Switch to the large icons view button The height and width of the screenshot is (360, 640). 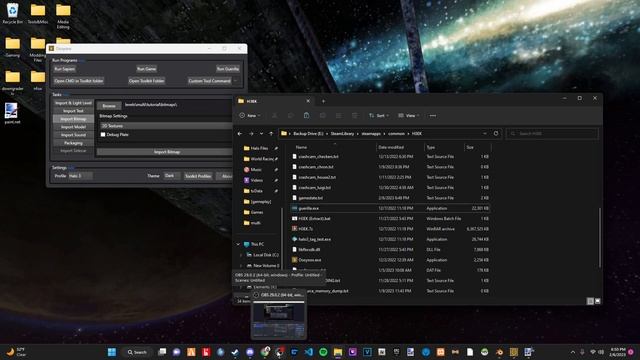click(598, 301)
